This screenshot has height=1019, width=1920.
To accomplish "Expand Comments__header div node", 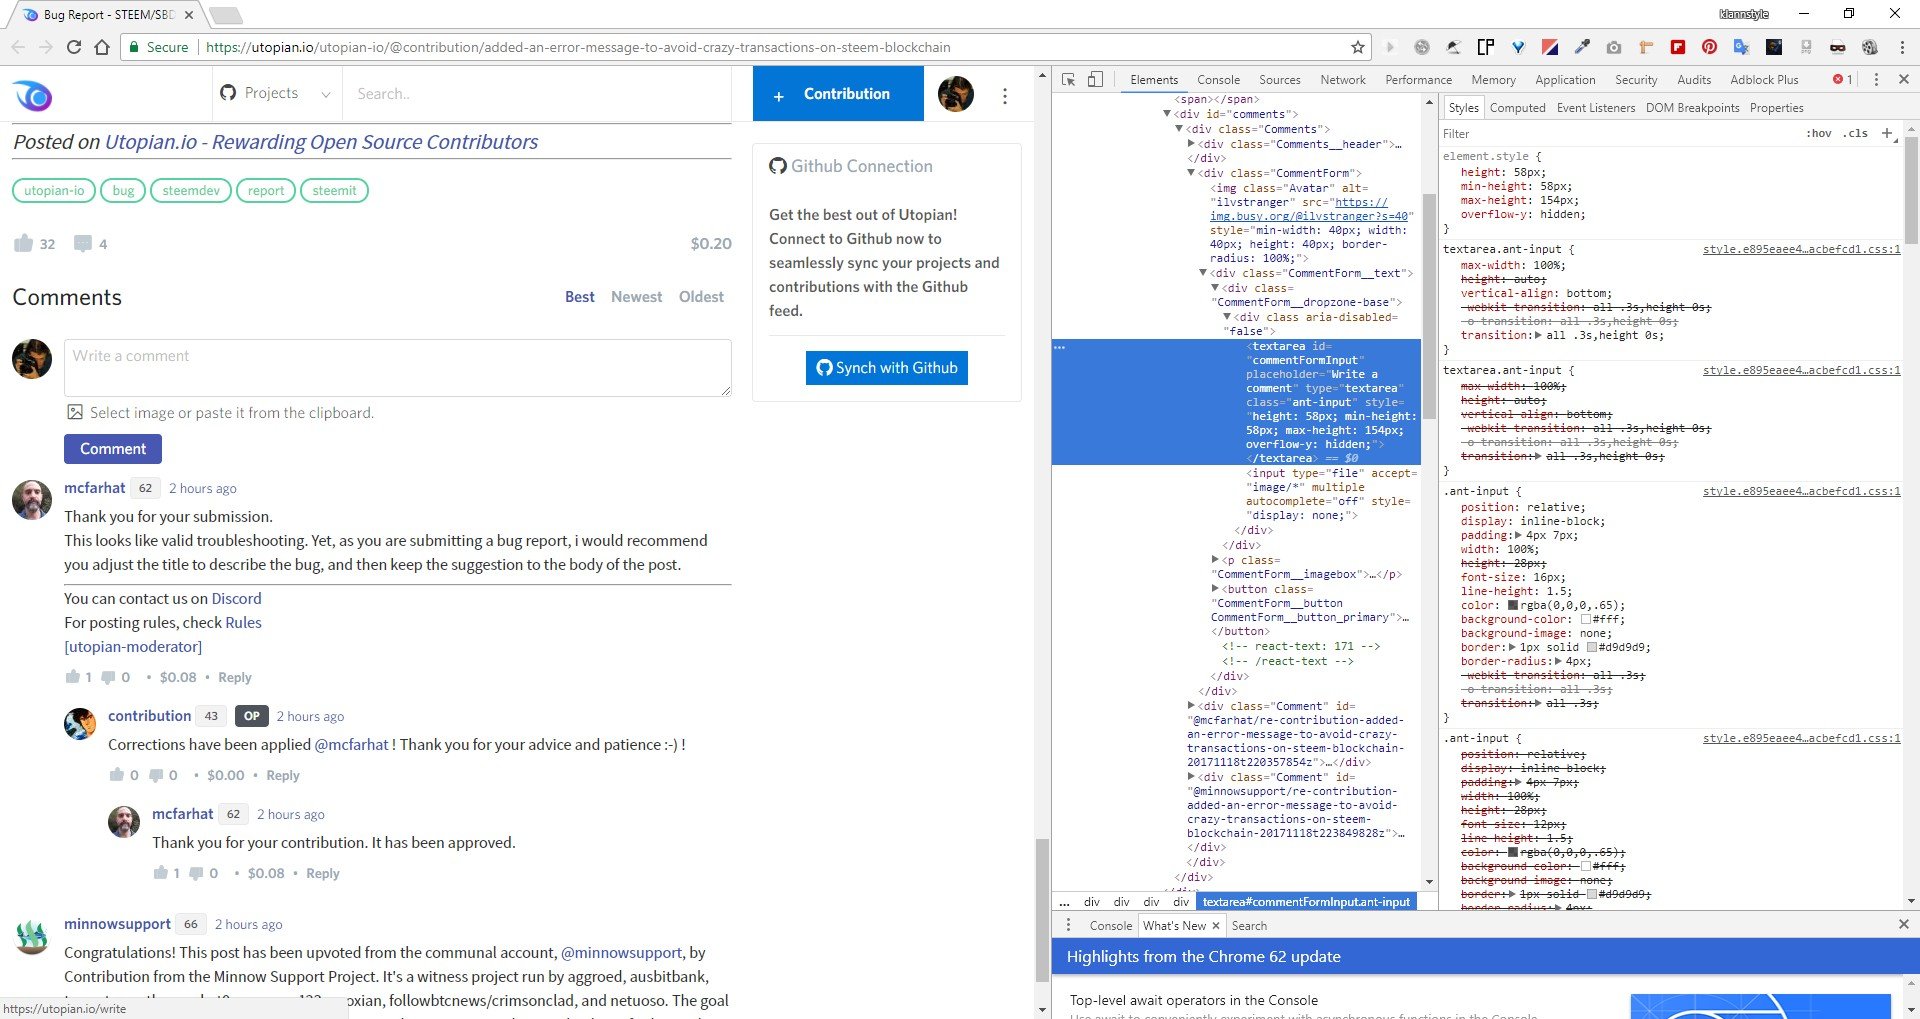I will pos(1190,144).
